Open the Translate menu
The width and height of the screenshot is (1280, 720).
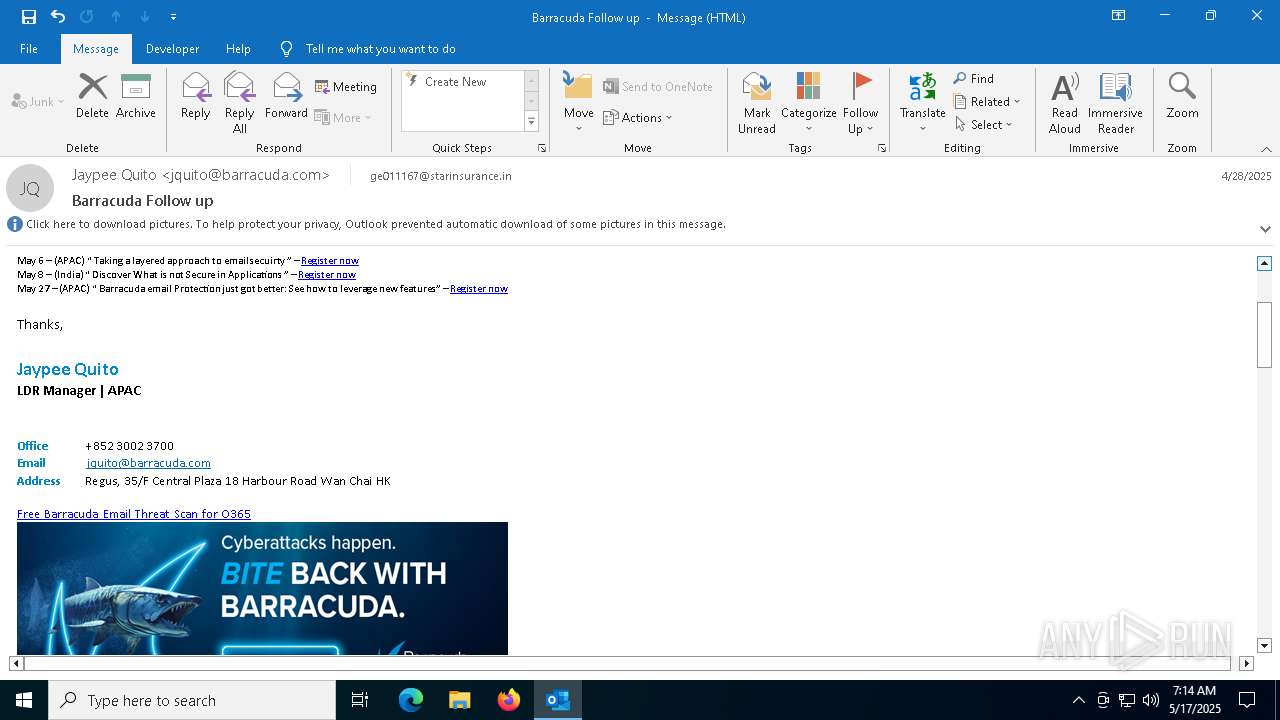[x=922, y=102]
